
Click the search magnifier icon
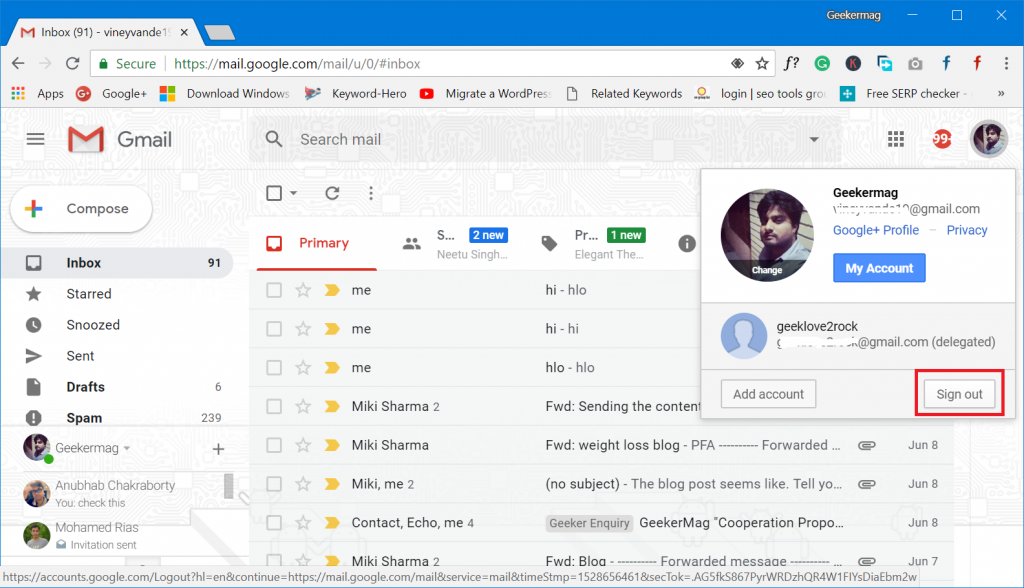[x=274, y=139]
